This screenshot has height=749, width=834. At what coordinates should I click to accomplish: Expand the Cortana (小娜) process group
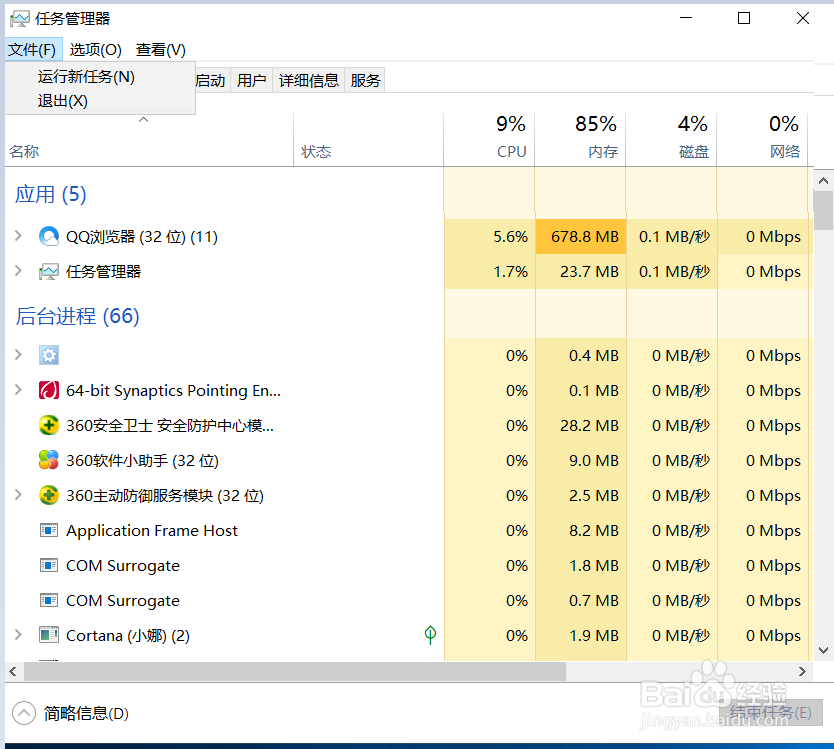[x=20, y=635]
